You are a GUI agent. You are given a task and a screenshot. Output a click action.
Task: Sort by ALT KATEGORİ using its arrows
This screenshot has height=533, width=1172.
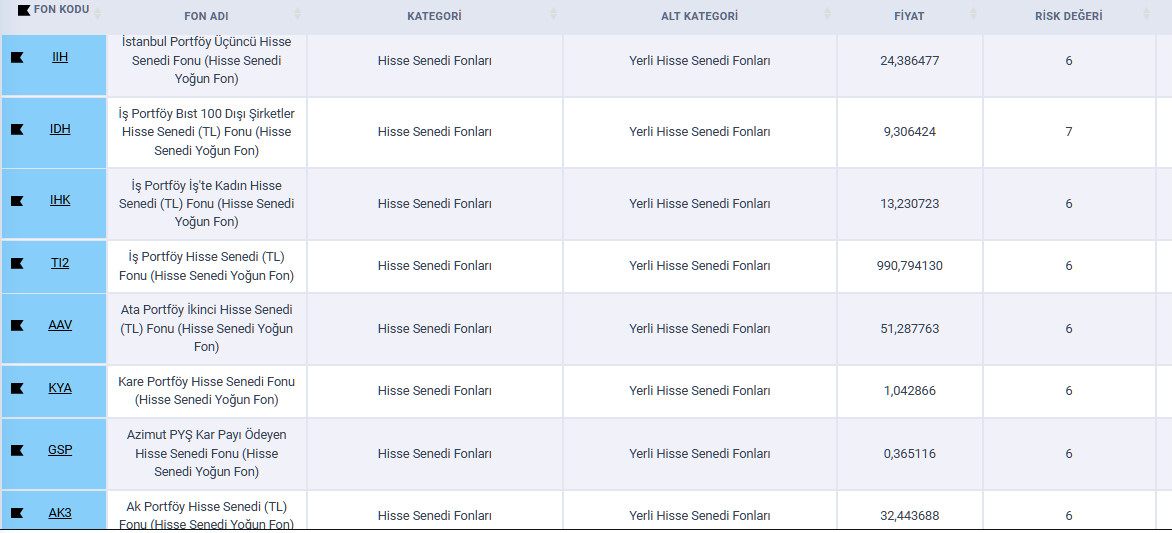coord(827,15)
